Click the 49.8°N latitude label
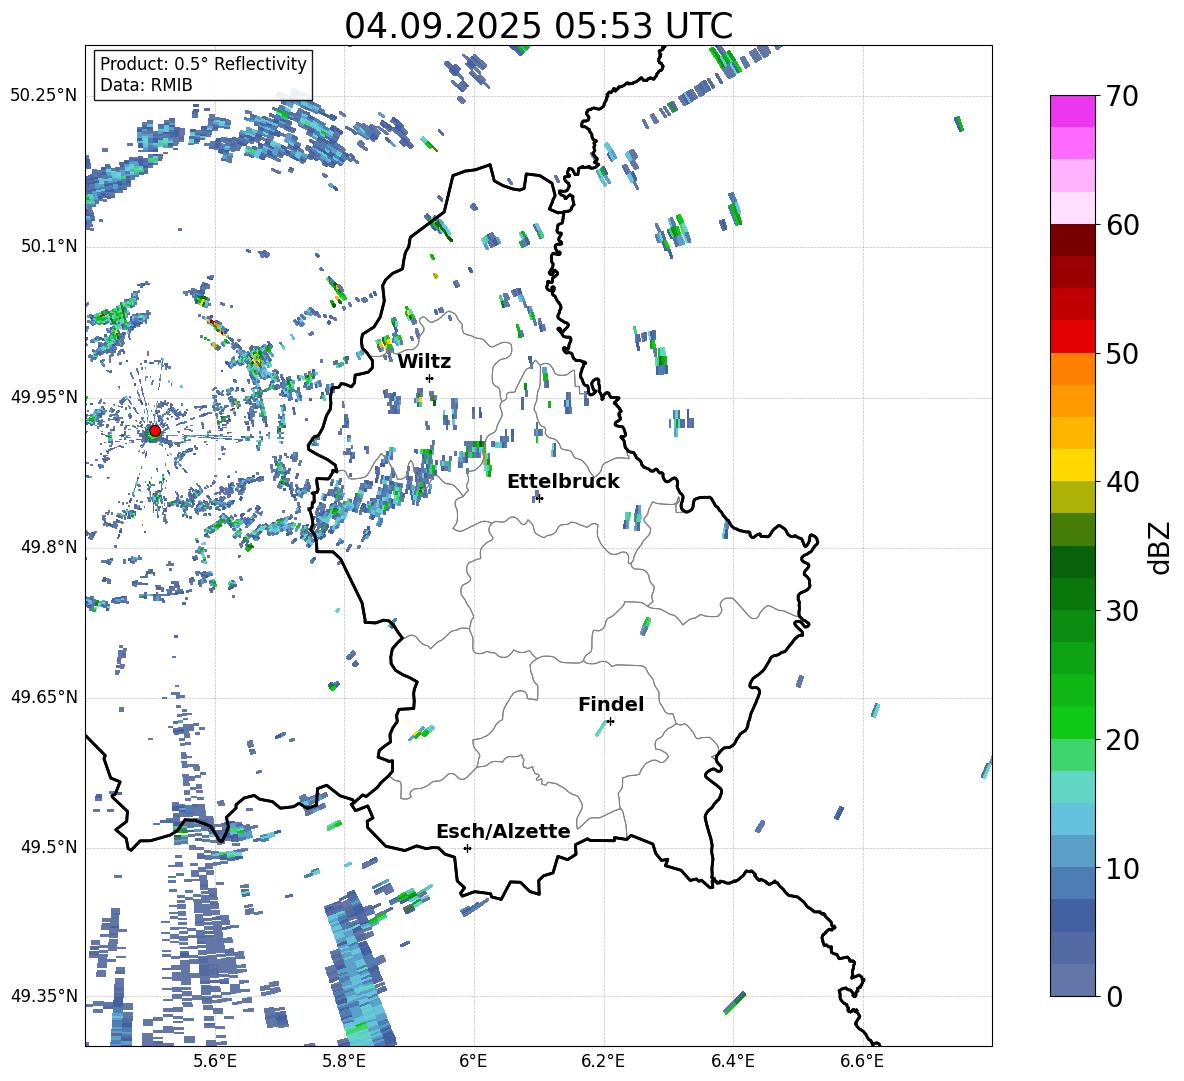This screenshot has height=1081, width=1184. tap(49, 547)
